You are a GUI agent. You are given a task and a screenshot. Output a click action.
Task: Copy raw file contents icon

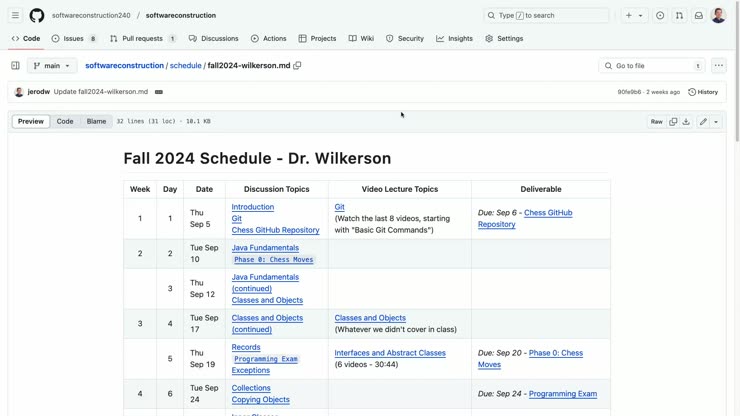pos(673,121)
